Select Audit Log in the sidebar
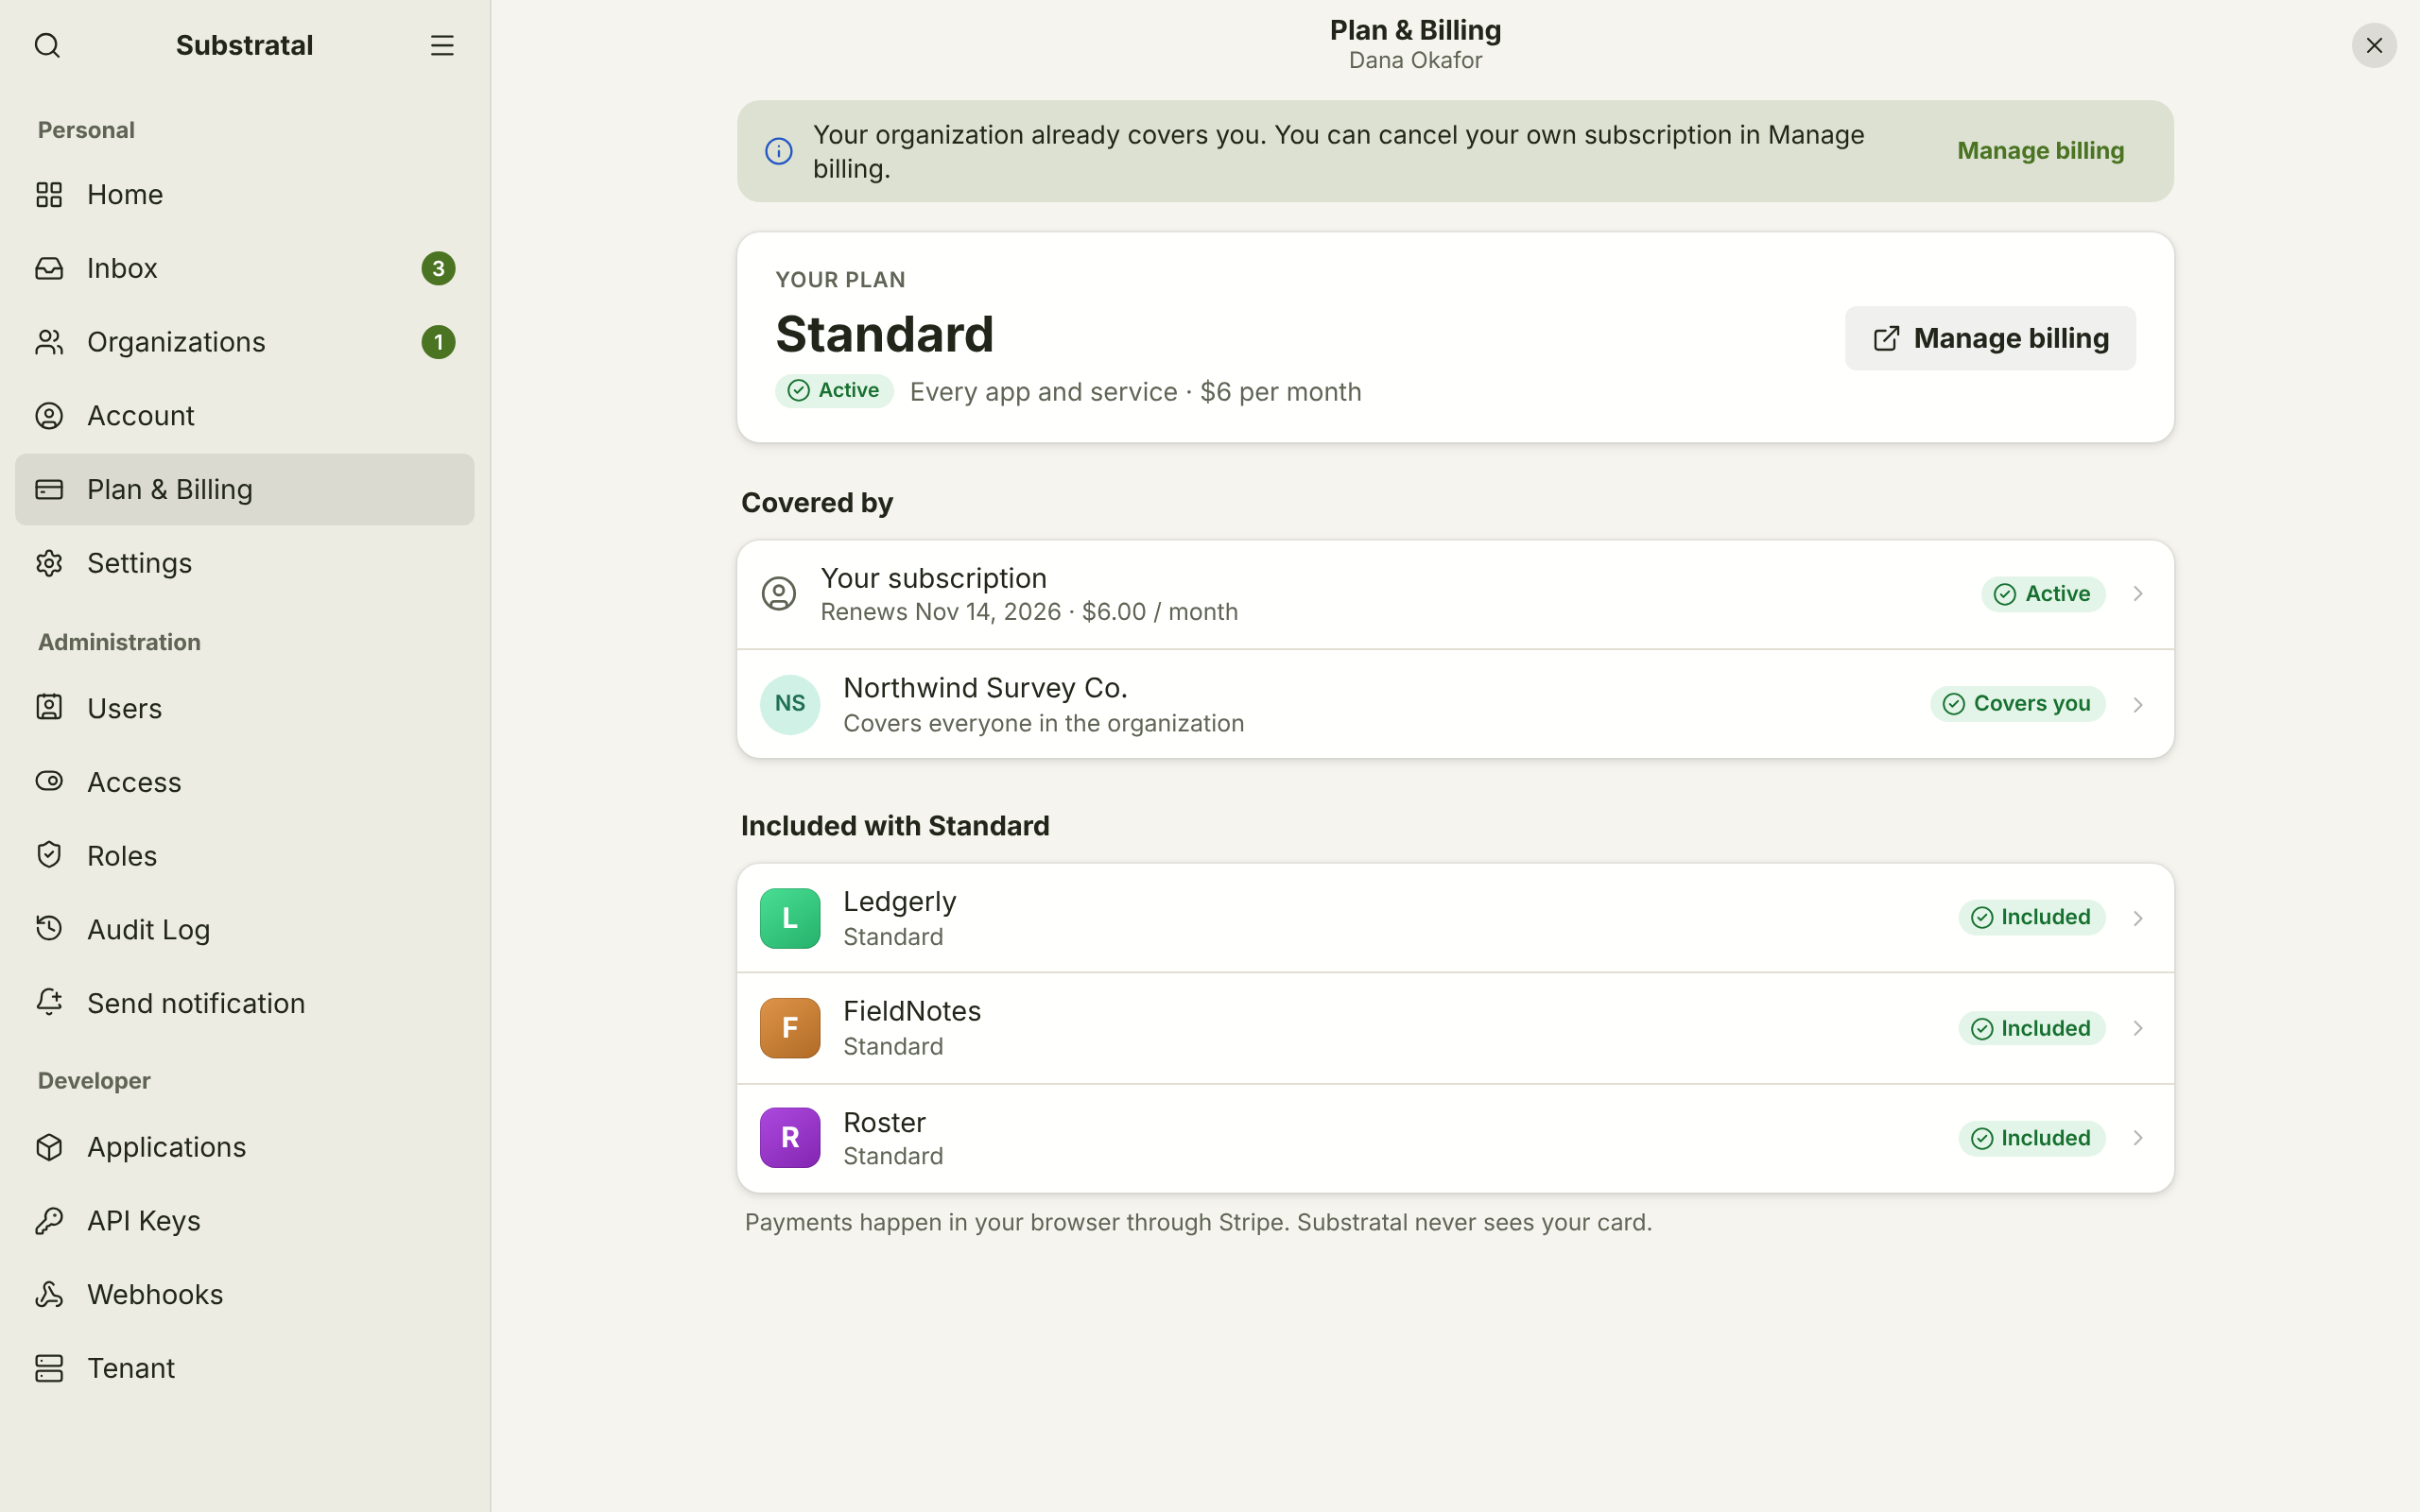Viewport: 2420px width, 1512px height. pos(245,929)
